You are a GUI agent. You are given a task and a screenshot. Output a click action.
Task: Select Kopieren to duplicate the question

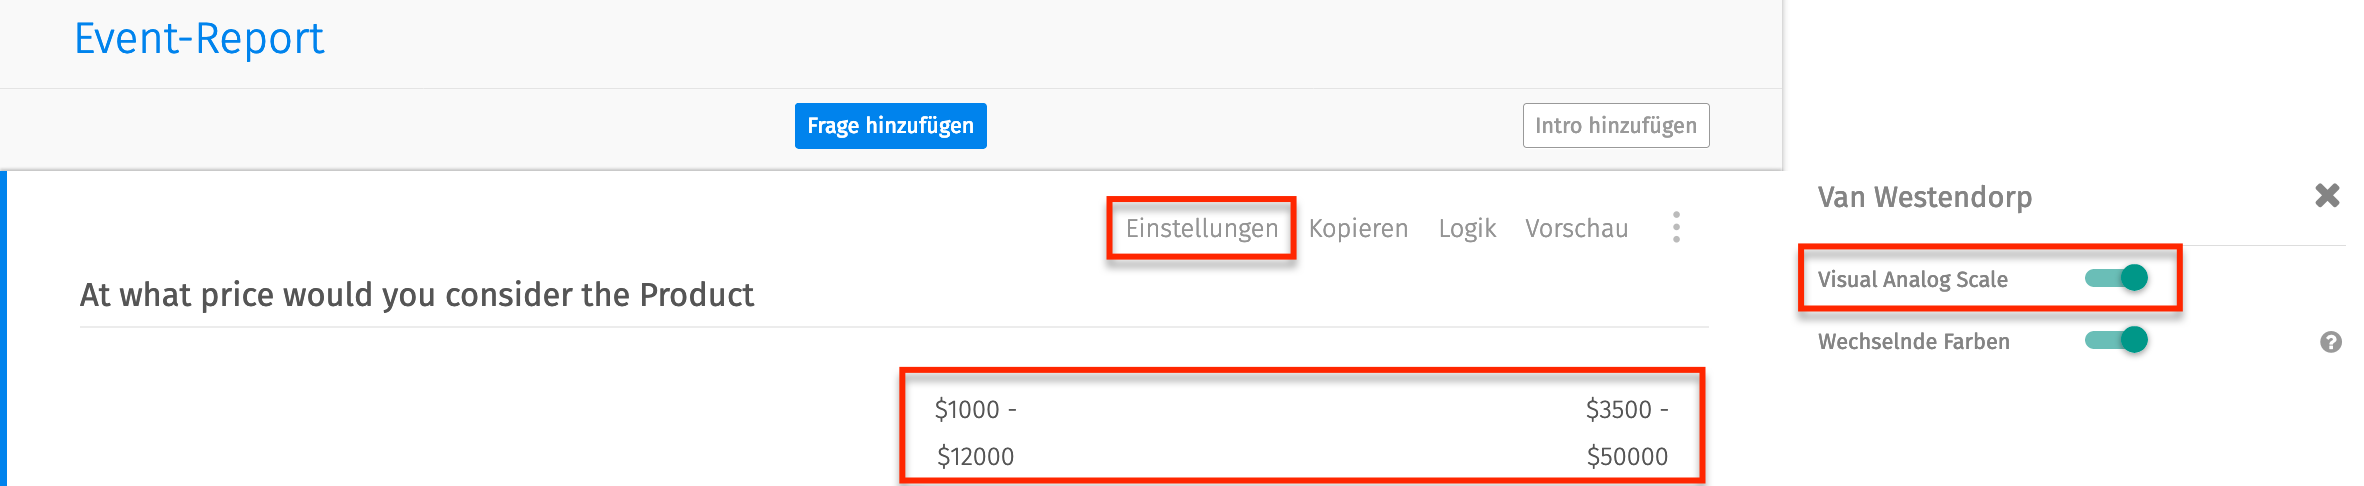[x=1358, y=229]
